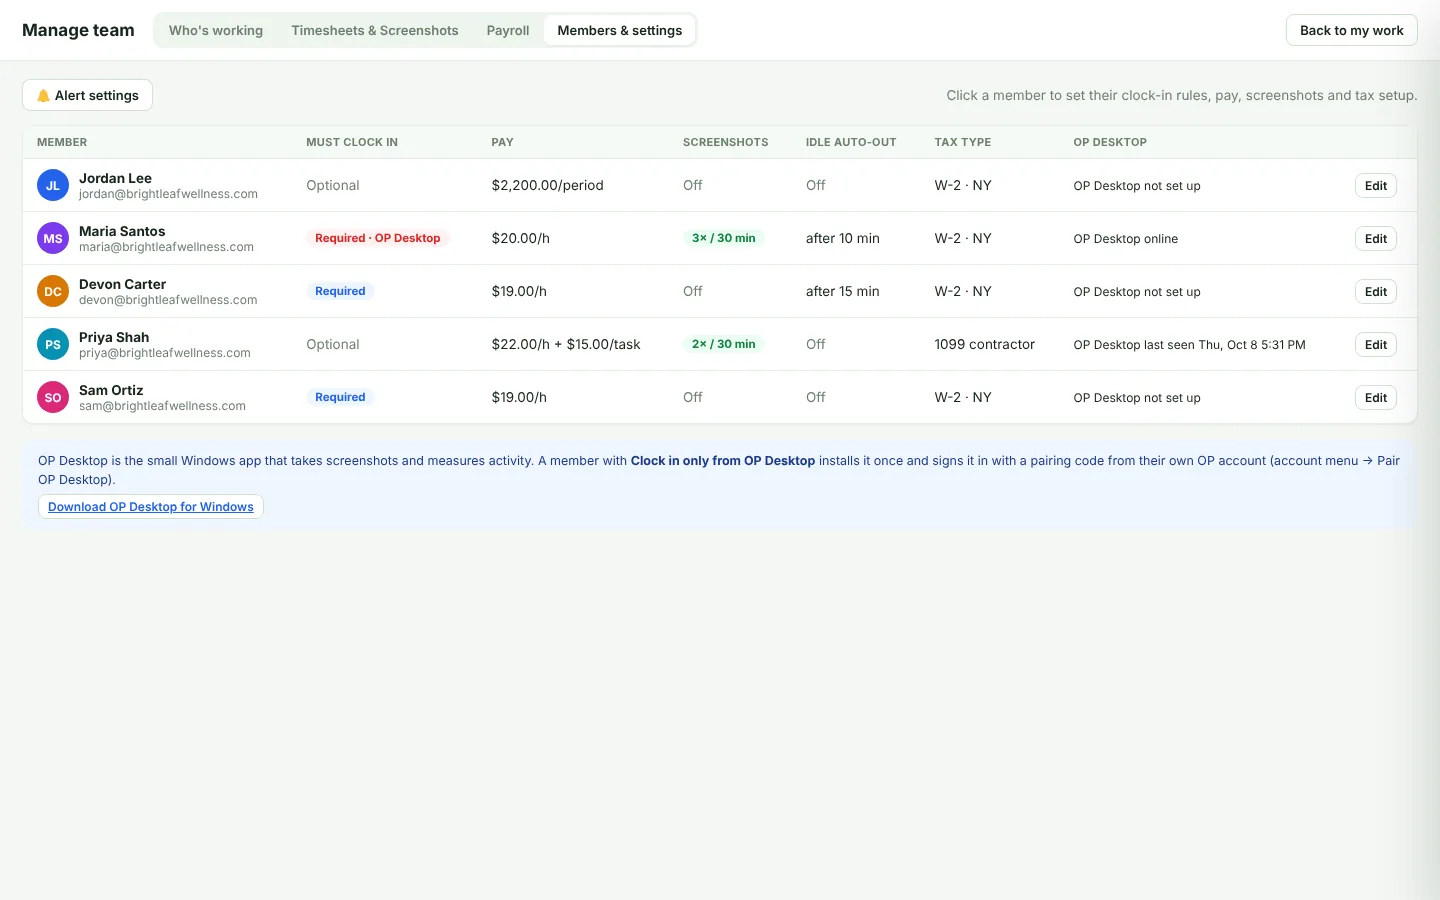Image resolution: width=1440 pixels, height=900 pixels.
Task: Go to the Payroll tab
Action: tap(508, 30)
